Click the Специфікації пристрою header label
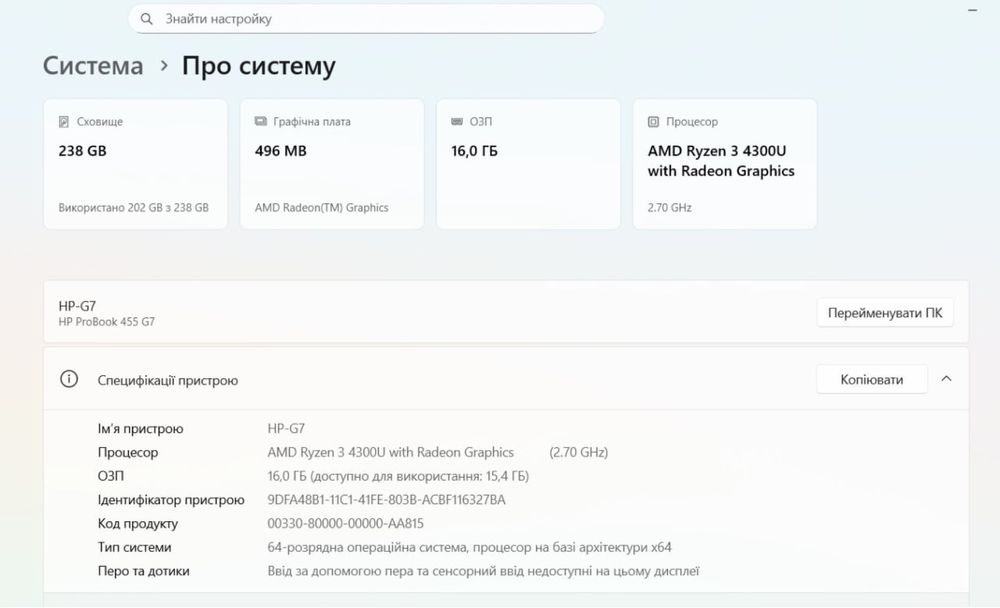 tap(168, 380)
